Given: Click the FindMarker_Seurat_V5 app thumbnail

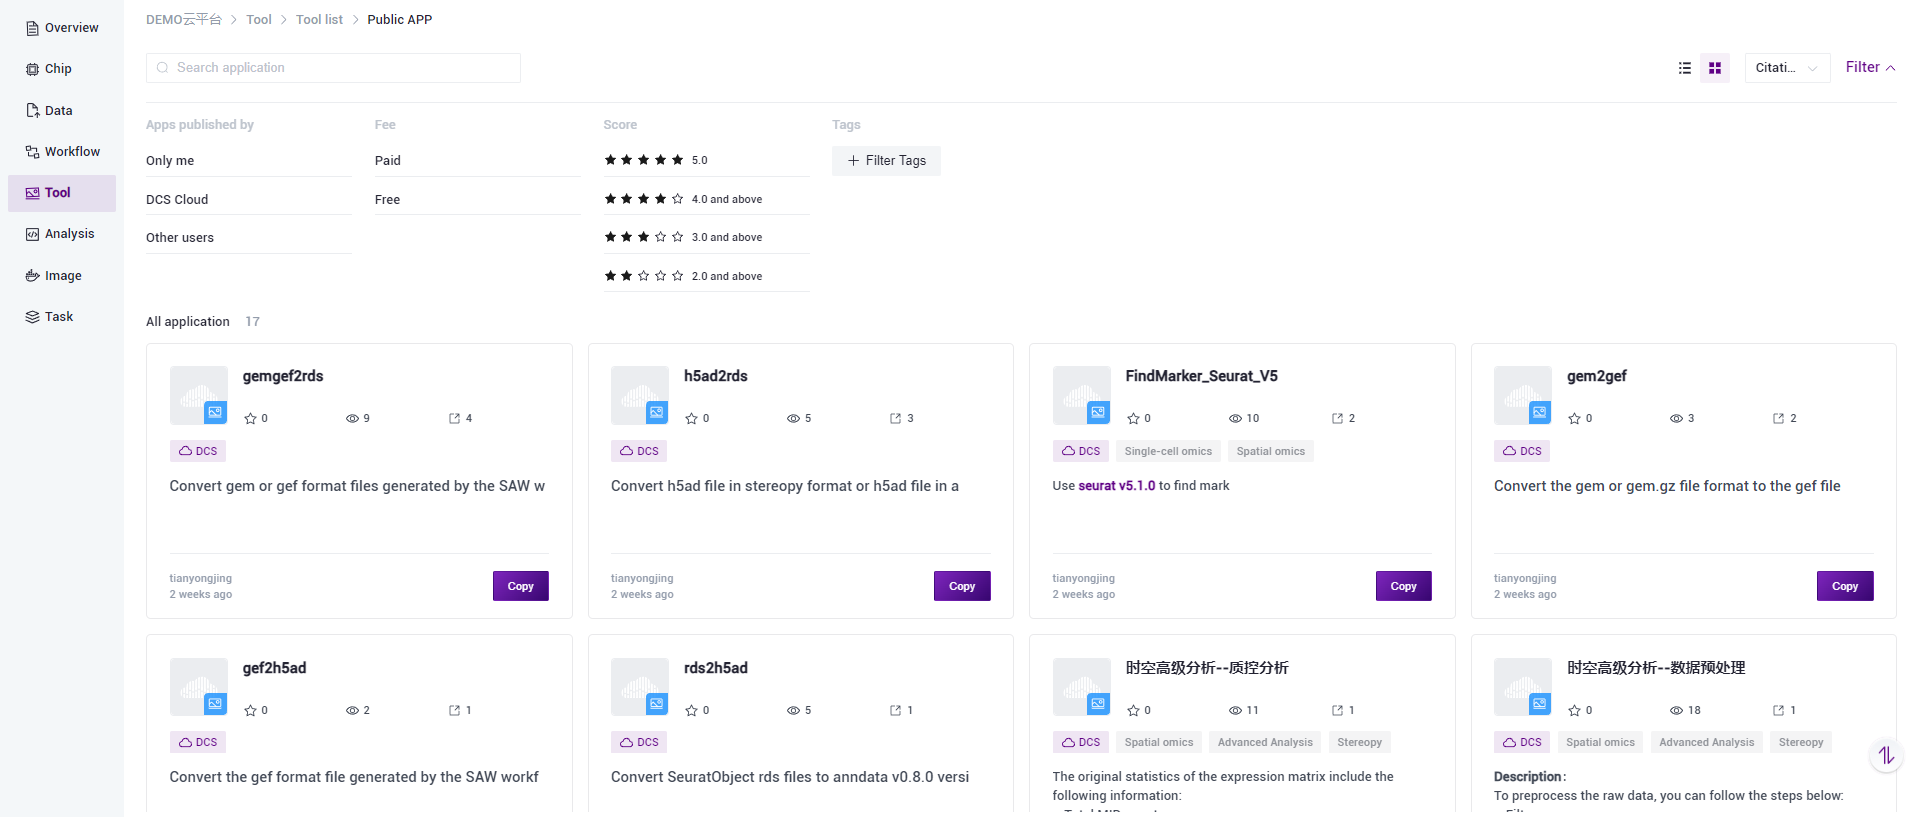Looking at the screenshot, I should [1082, 395].
